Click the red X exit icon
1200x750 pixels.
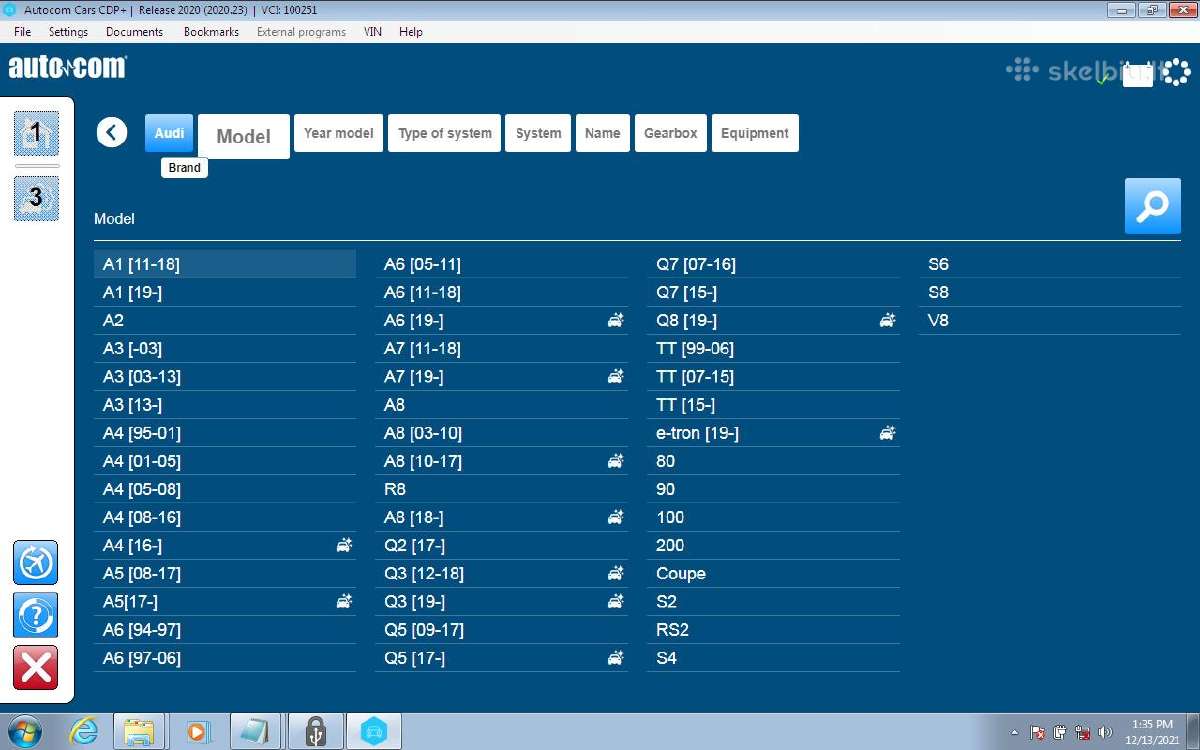(35, 667)
